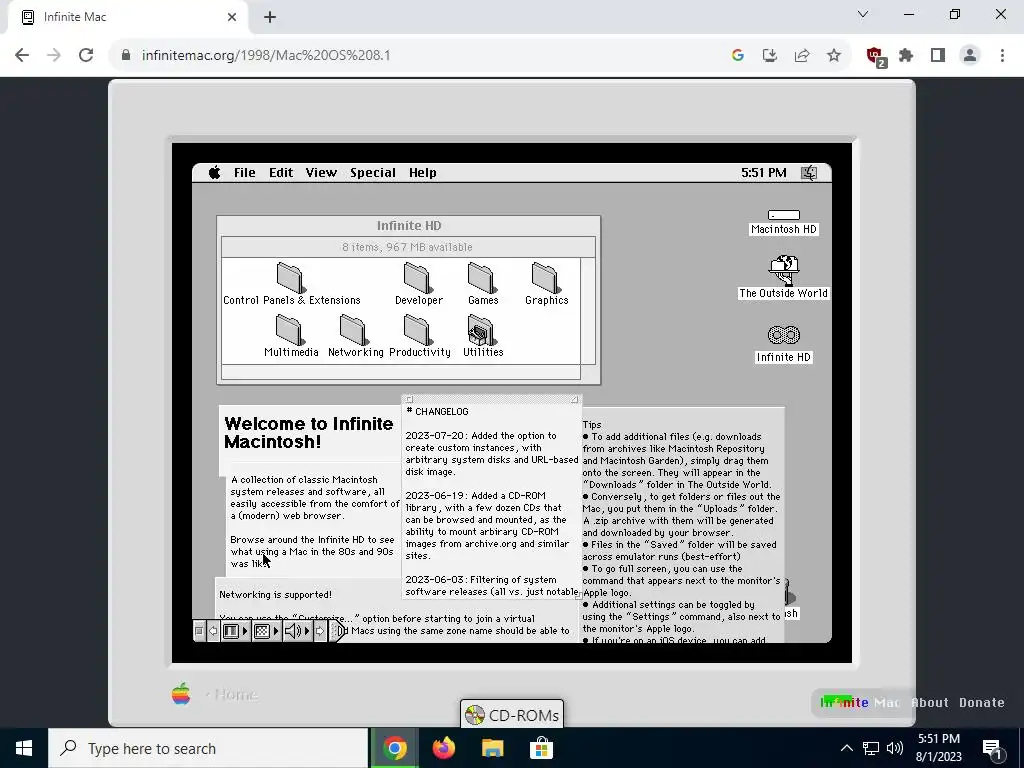Go back in the browser
The height and width of the screenshot is (768, 1024).
pos(22,55)
